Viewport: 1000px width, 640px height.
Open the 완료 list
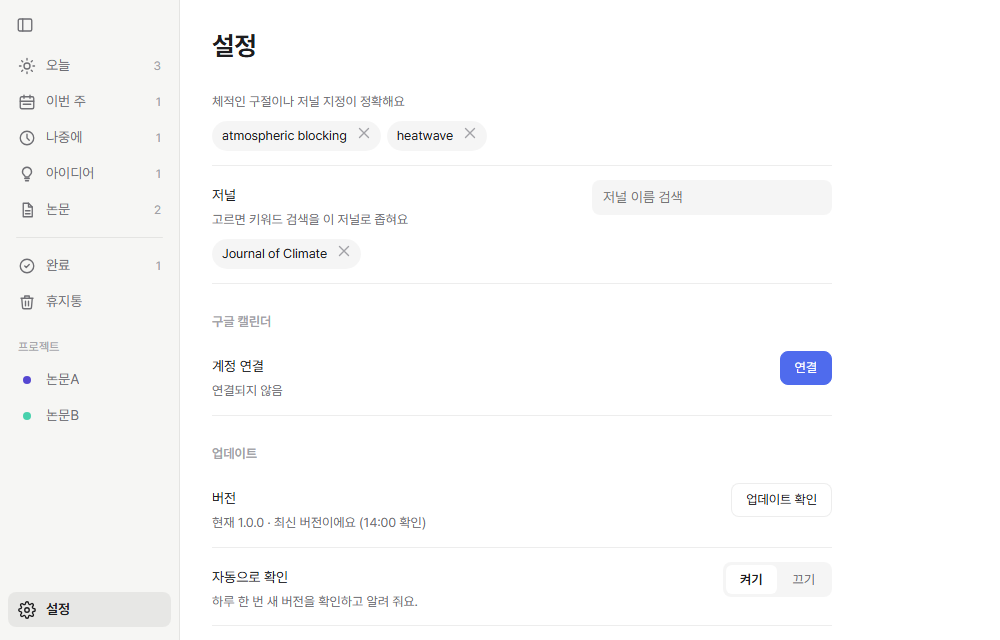click(x=89, y=266)
